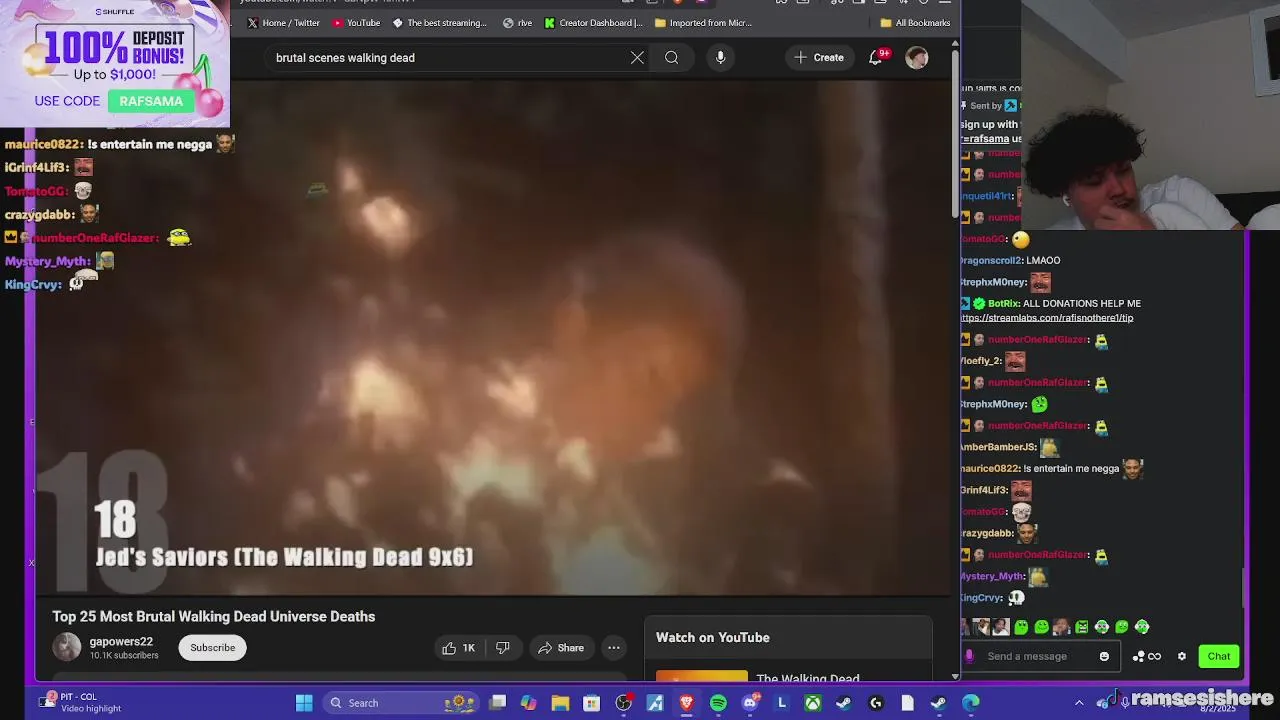Open more actions three-dot menu under video
The image size is (1280, 720).
pyautogui.click(x=614, y=648)
